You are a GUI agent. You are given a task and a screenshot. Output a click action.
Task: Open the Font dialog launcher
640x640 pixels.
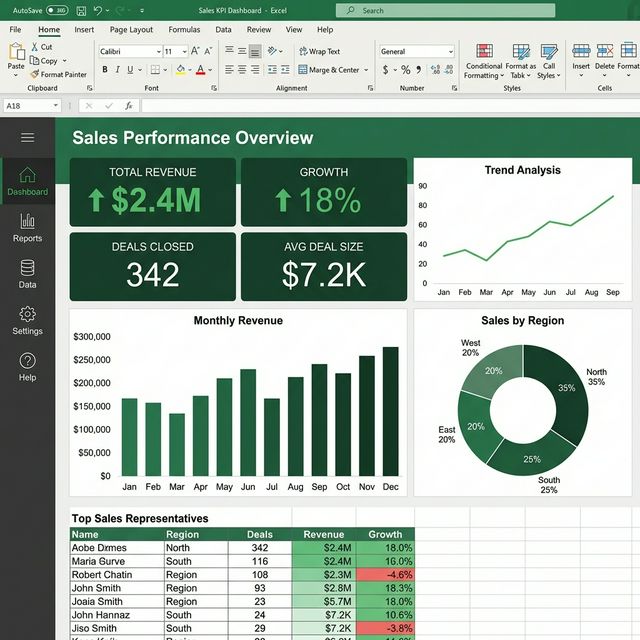[x=213, y=88]
